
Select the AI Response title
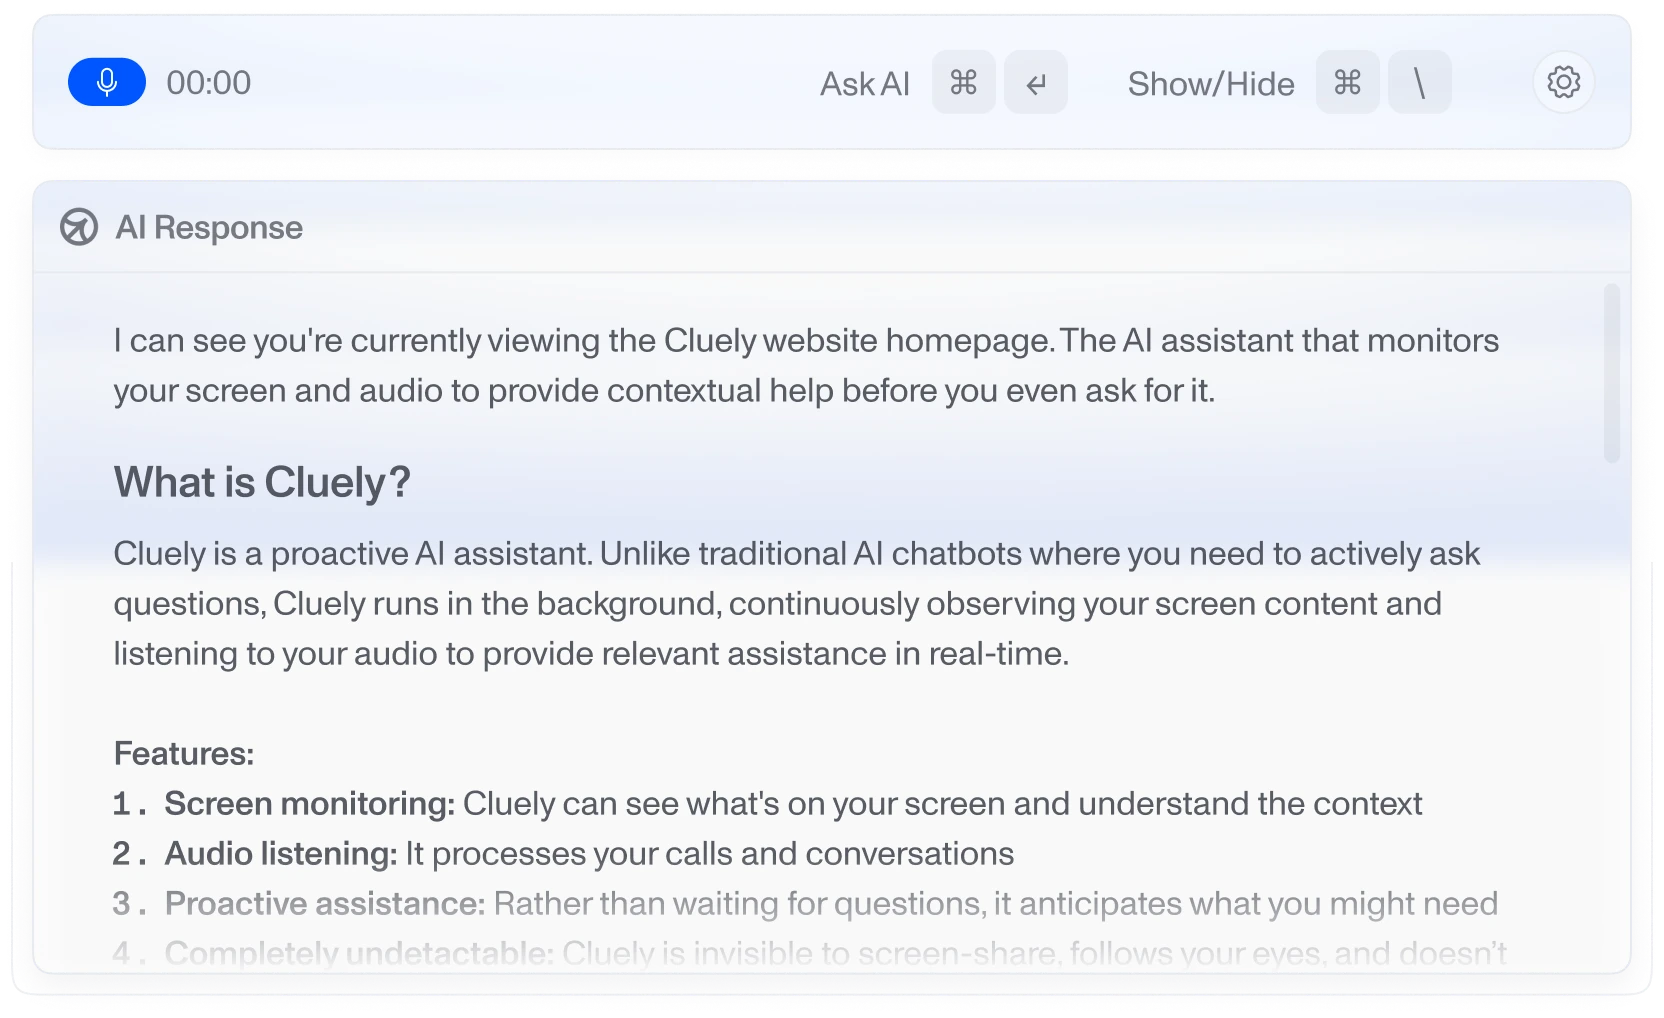(210, 228)
